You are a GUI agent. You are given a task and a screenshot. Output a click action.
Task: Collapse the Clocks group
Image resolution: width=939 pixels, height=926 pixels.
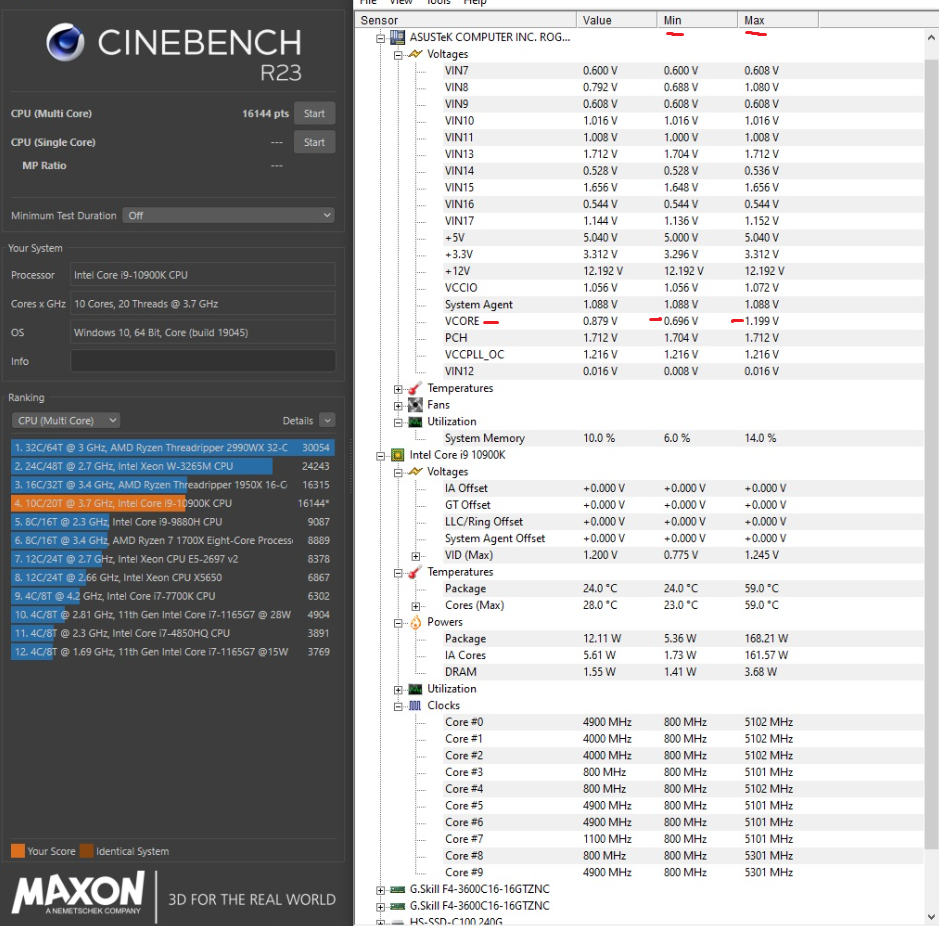398,707
